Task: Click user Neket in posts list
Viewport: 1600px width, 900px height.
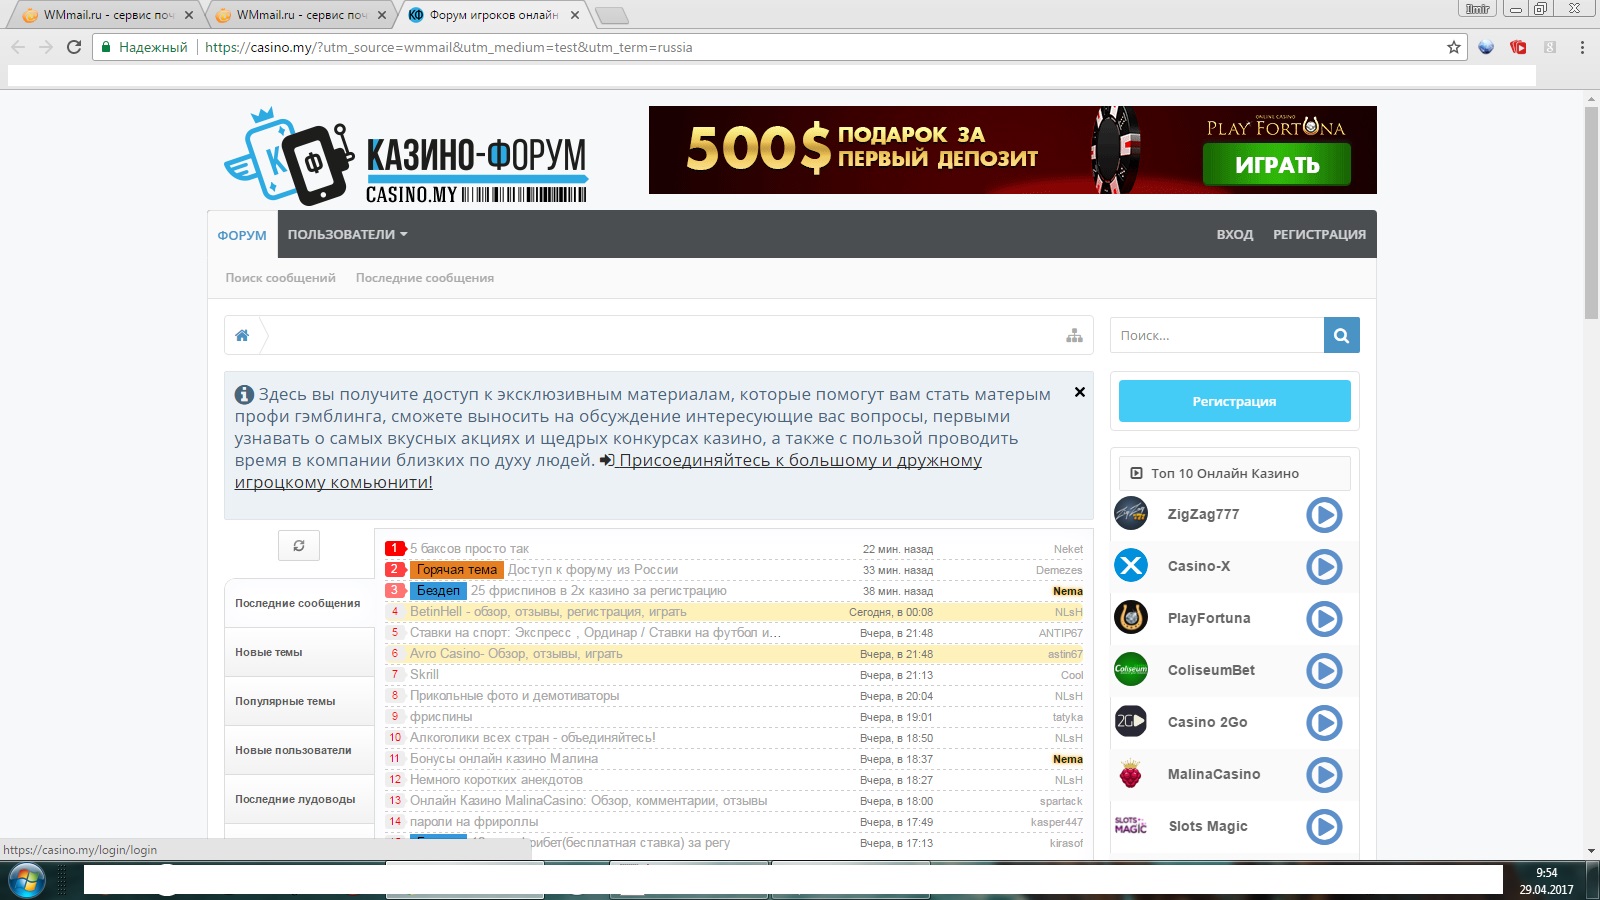Action: click(1068, 549)
